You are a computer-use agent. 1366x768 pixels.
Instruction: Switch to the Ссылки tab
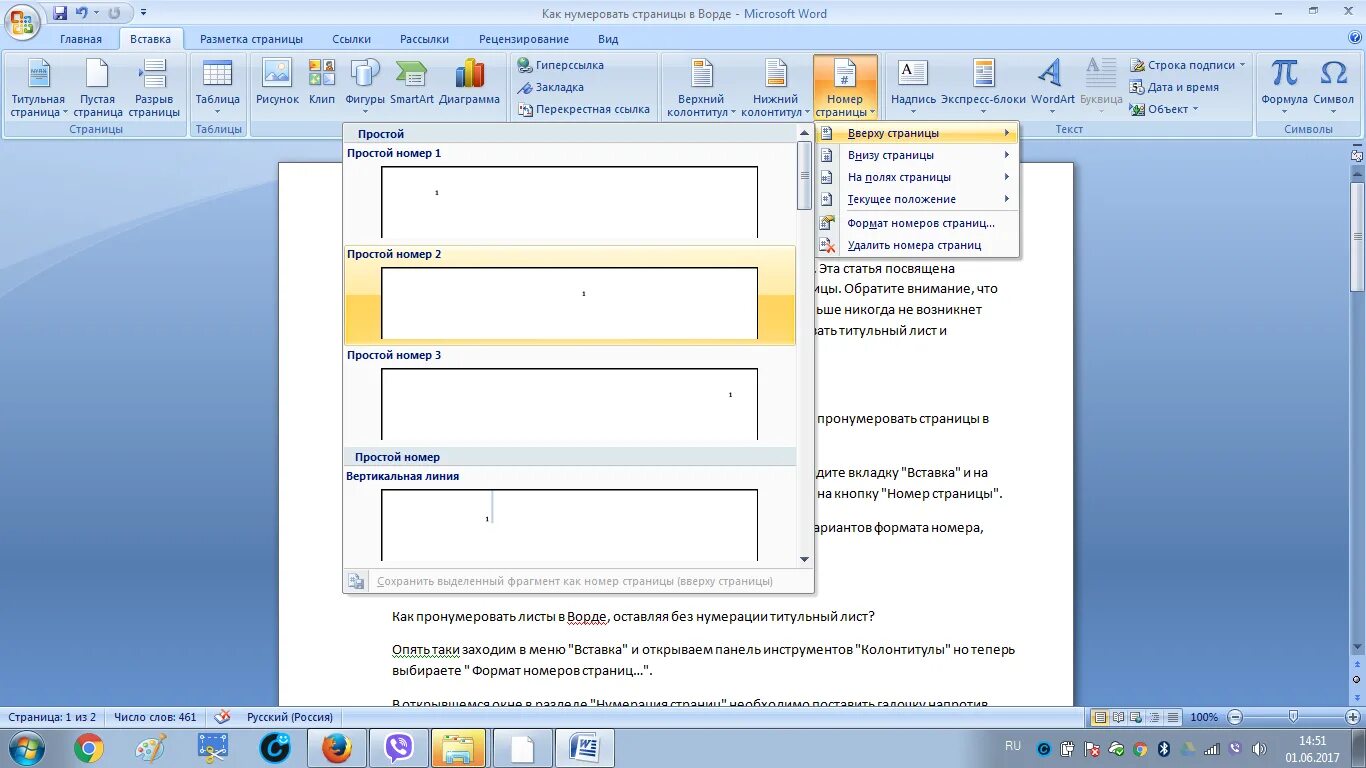pos(351,39)
